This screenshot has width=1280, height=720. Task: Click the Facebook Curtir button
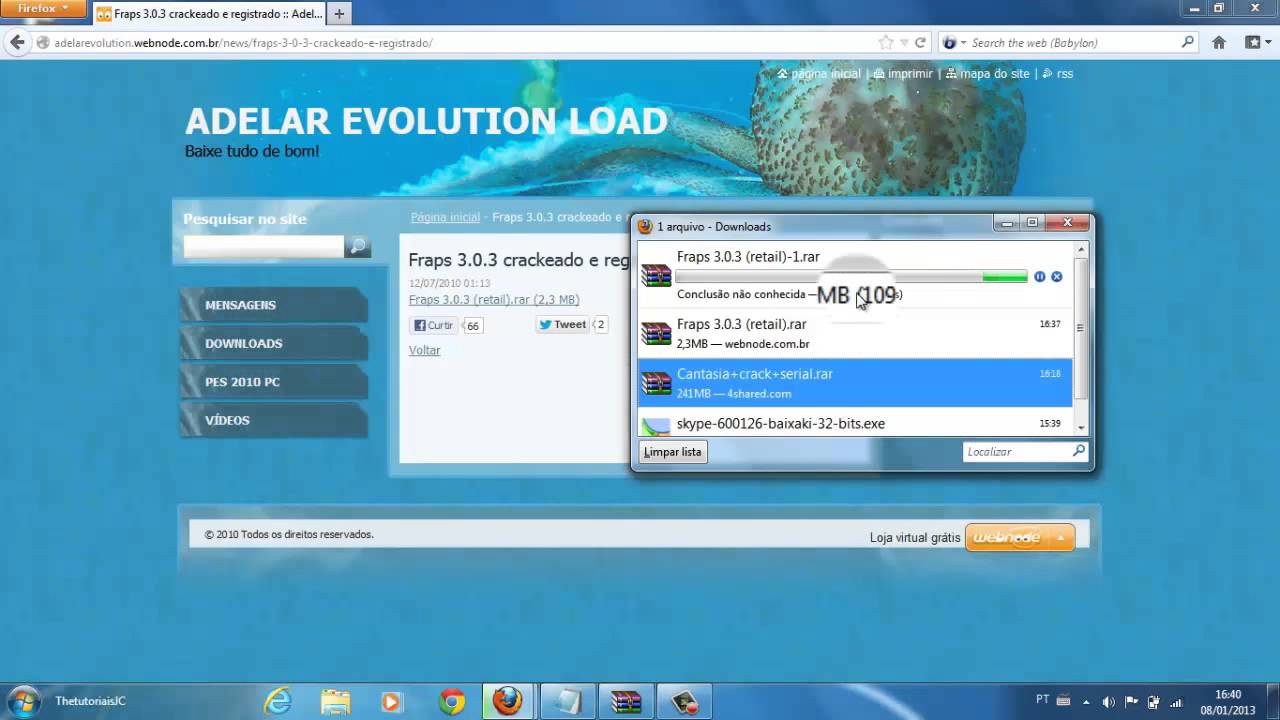click(x=434, y=325)
